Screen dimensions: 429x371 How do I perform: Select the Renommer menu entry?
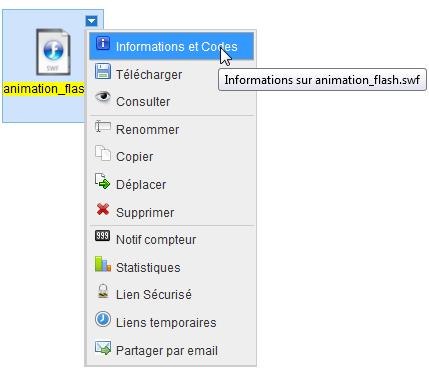click(172, 129)
